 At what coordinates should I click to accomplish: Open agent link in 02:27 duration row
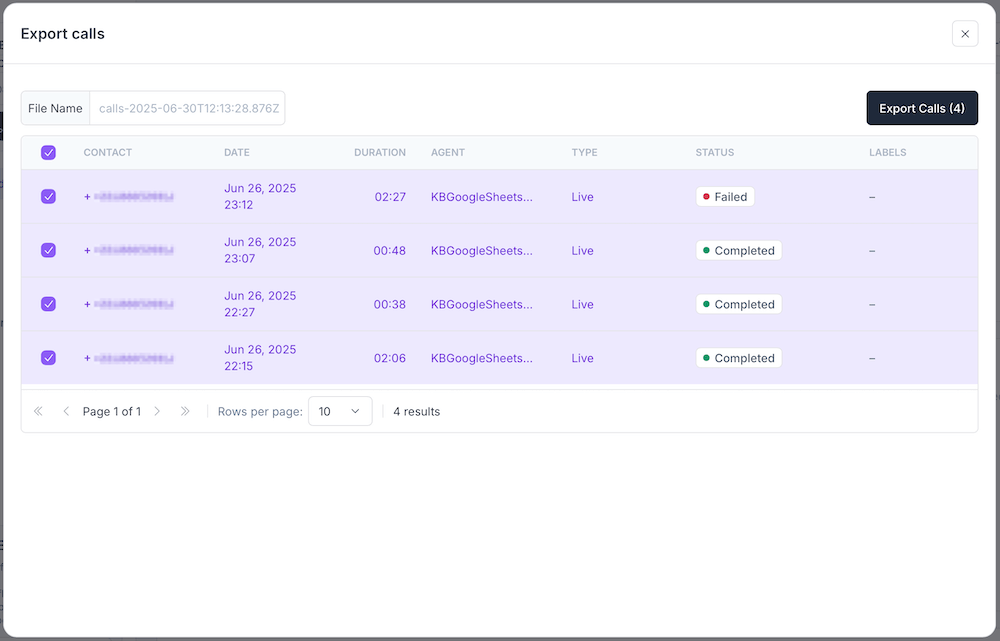[x=481, y=197]
